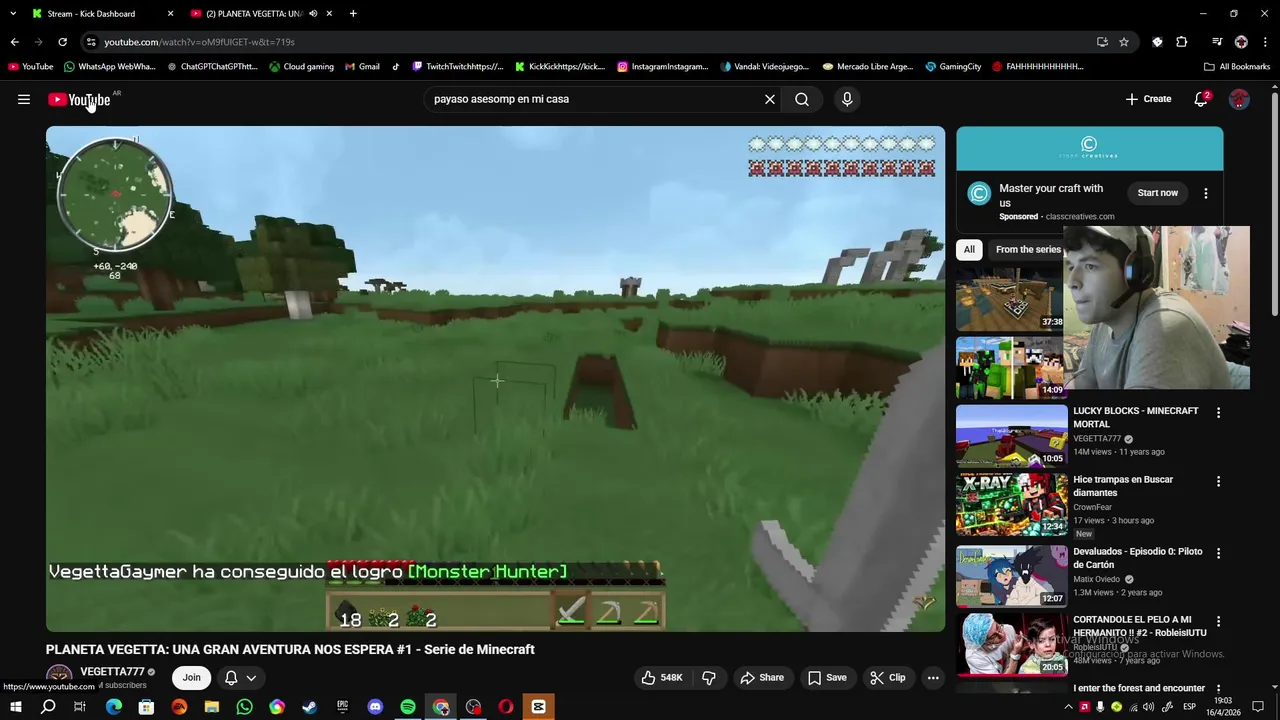Open taskbar volume control
1280x720 pixels.
point(1148,707)
